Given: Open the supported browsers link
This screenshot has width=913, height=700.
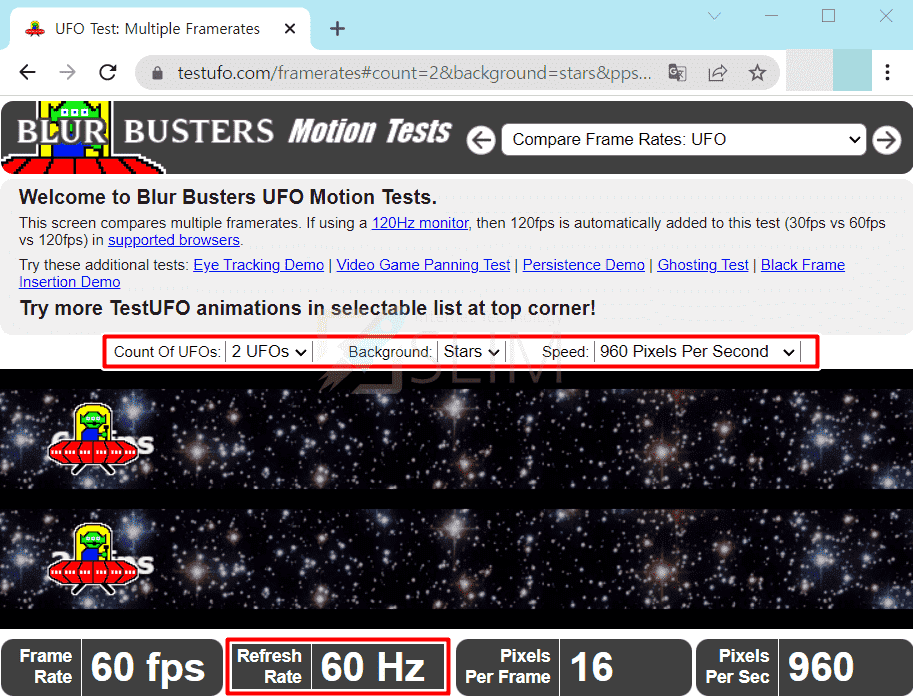Looking at the screenshot, I should pos(174,240).
